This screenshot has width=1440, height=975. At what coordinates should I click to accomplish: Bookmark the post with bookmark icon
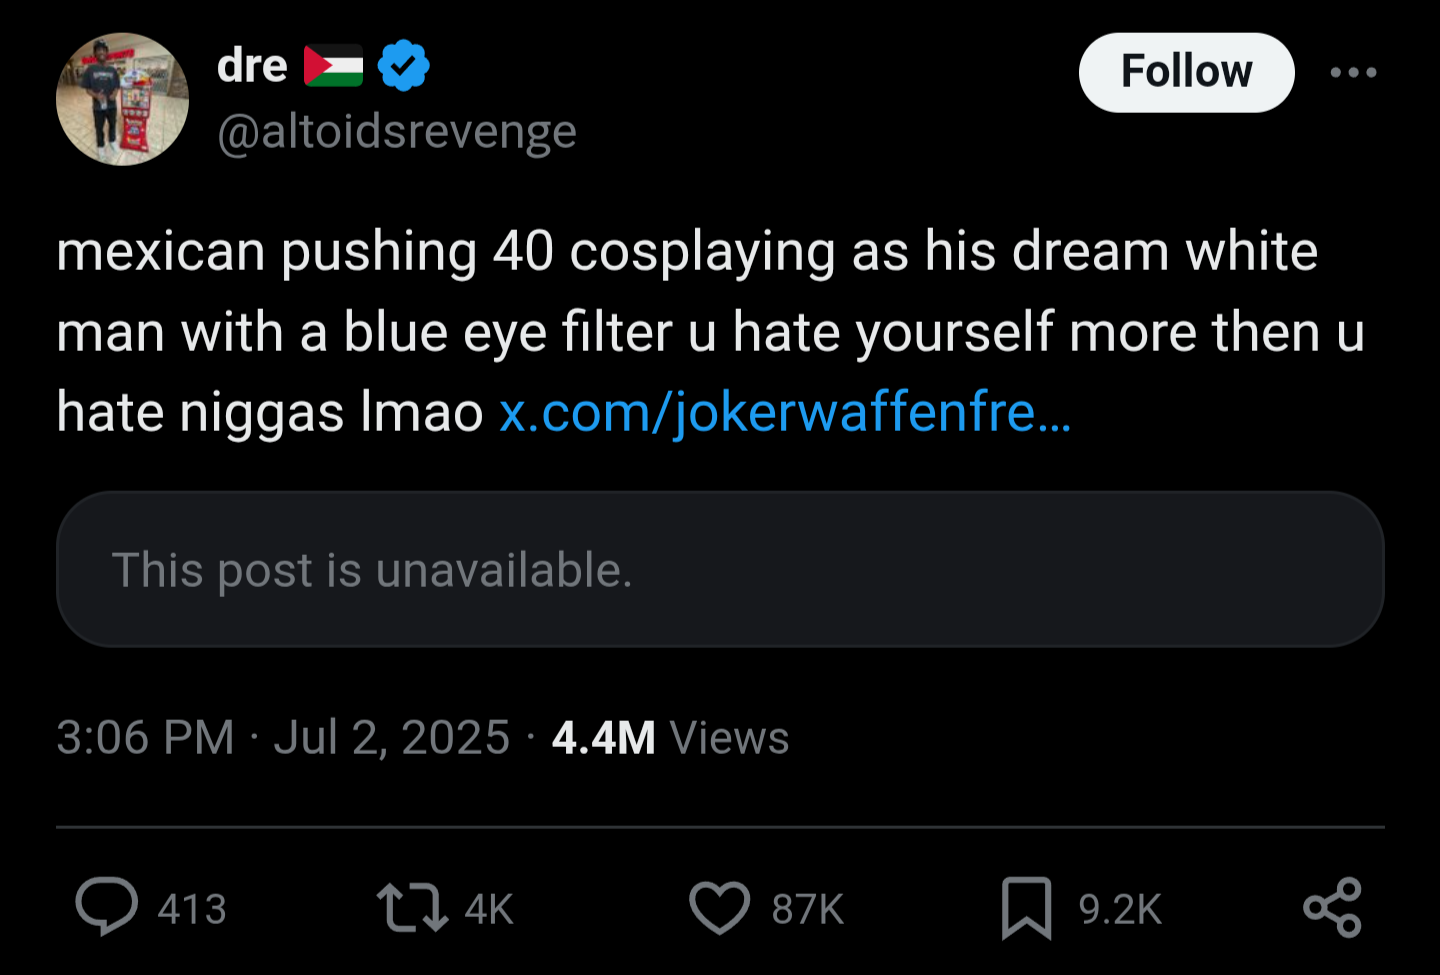click(1026, 908)
